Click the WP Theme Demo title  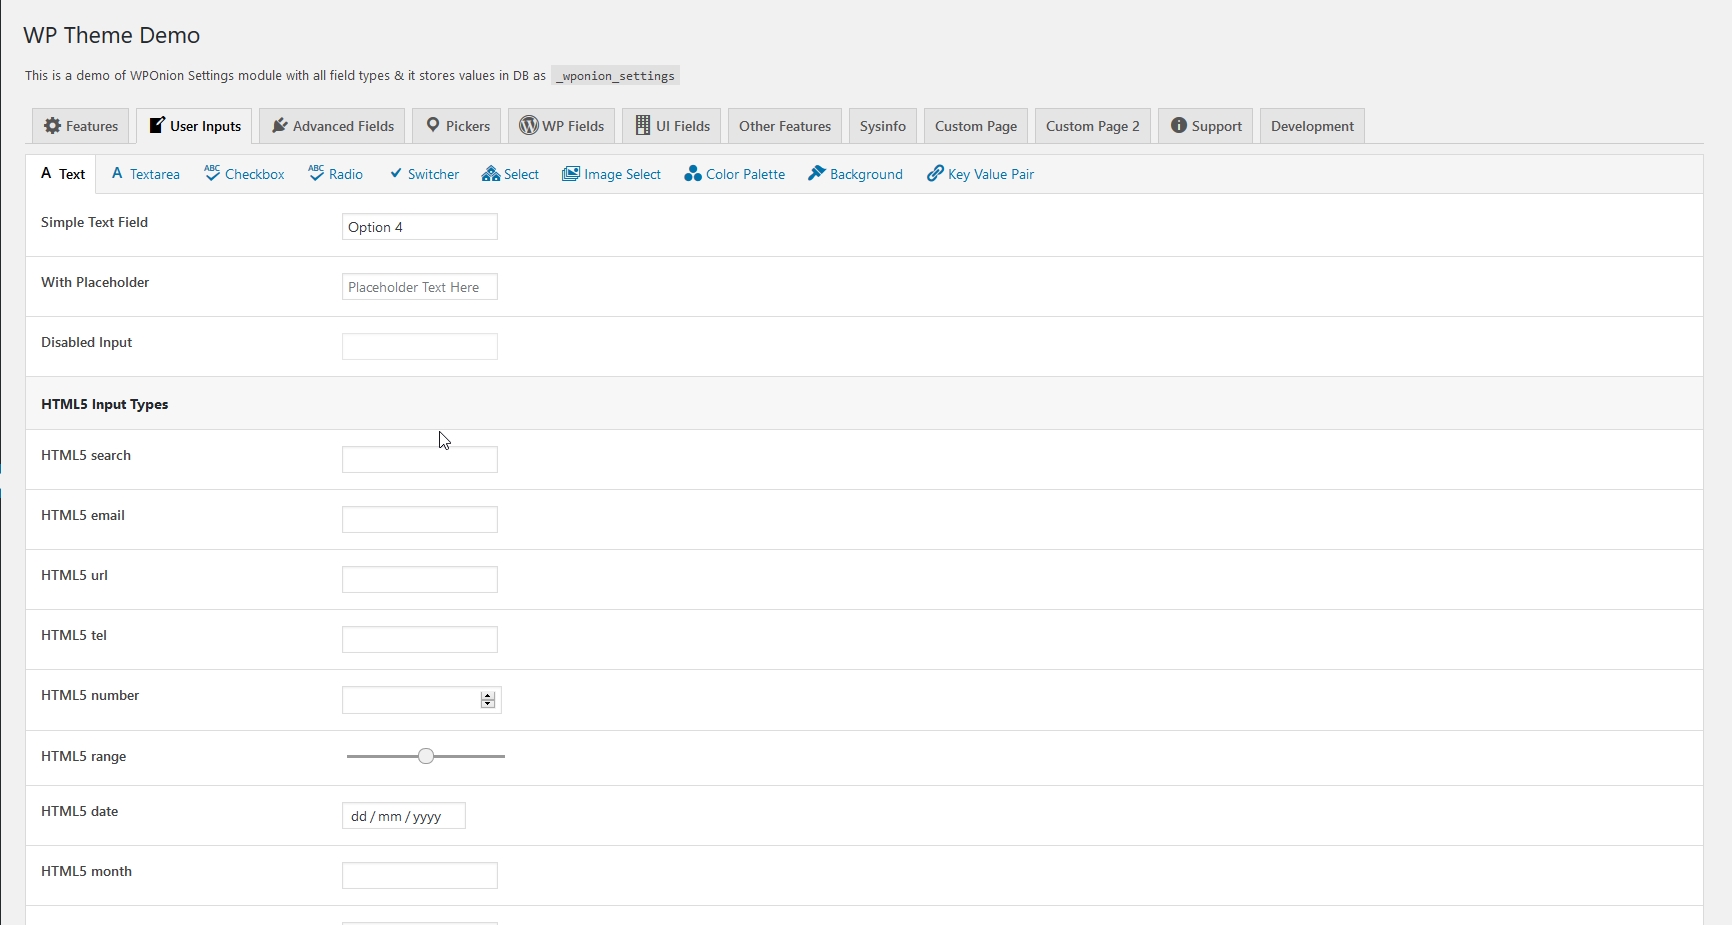click(x=112, y=35)
